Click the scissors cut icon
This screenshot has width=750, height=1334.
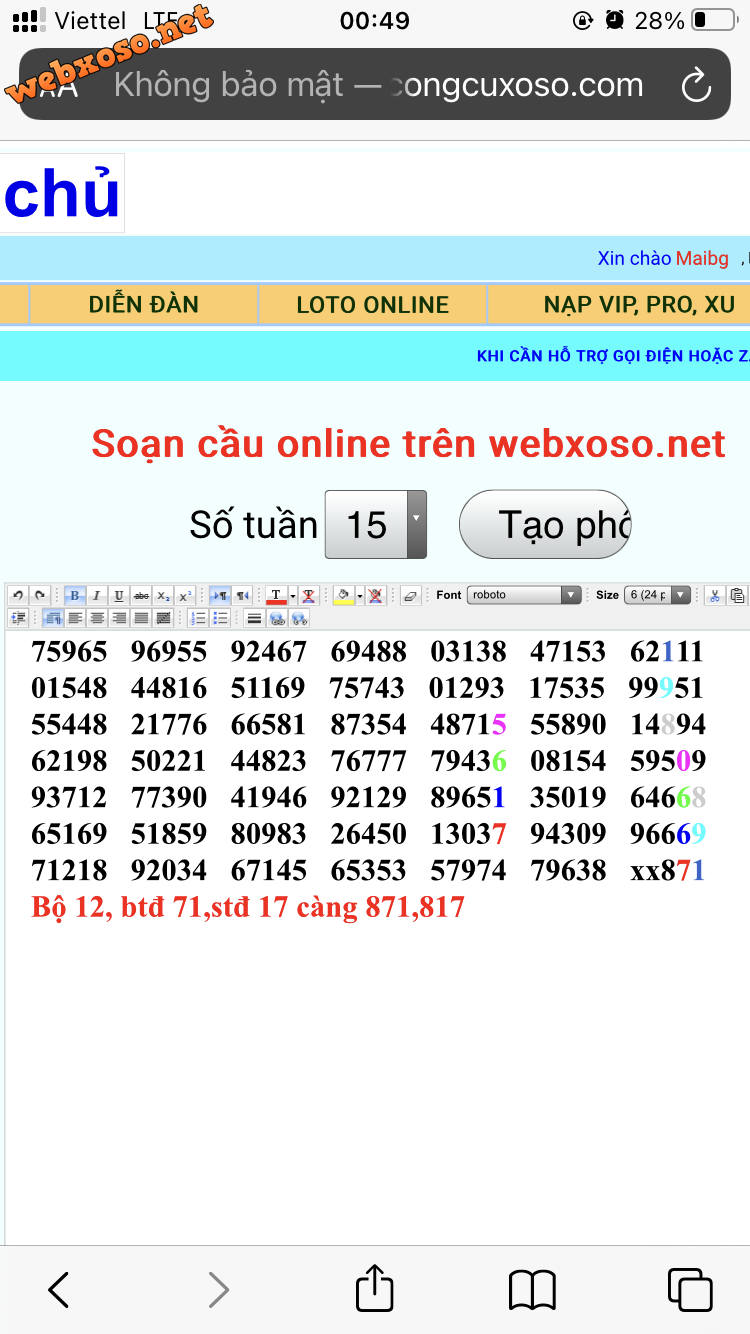click(715, 595)
